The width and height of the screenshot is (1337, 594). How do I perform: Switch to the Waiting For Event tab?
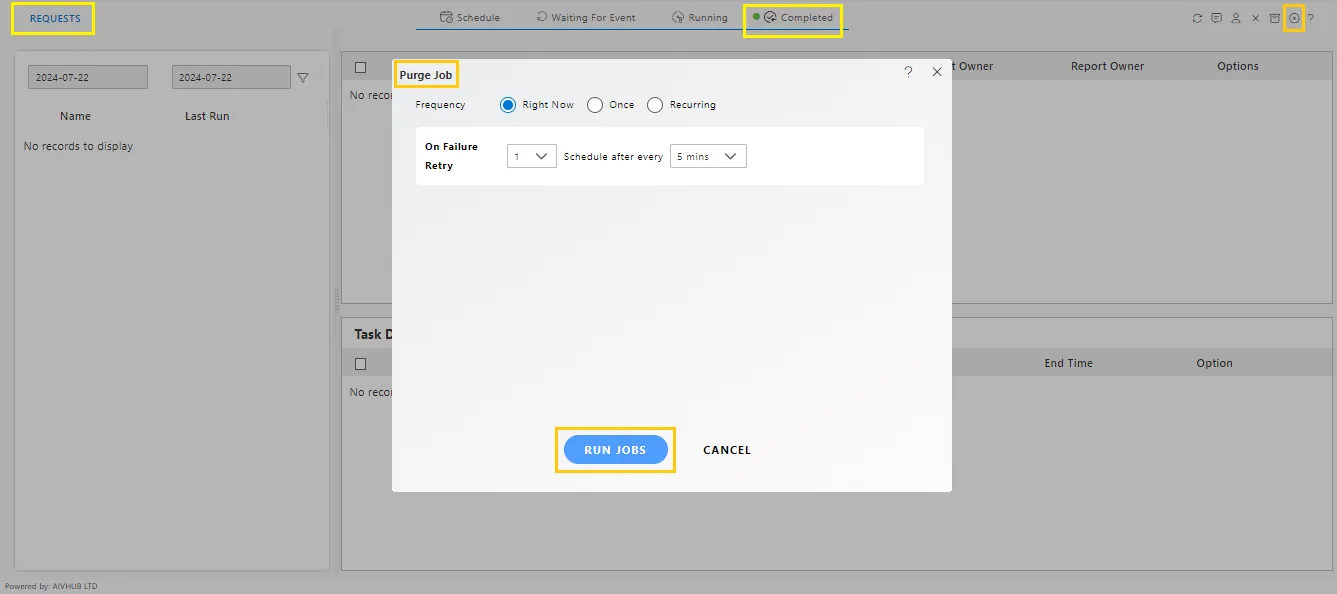pos(586,17)
